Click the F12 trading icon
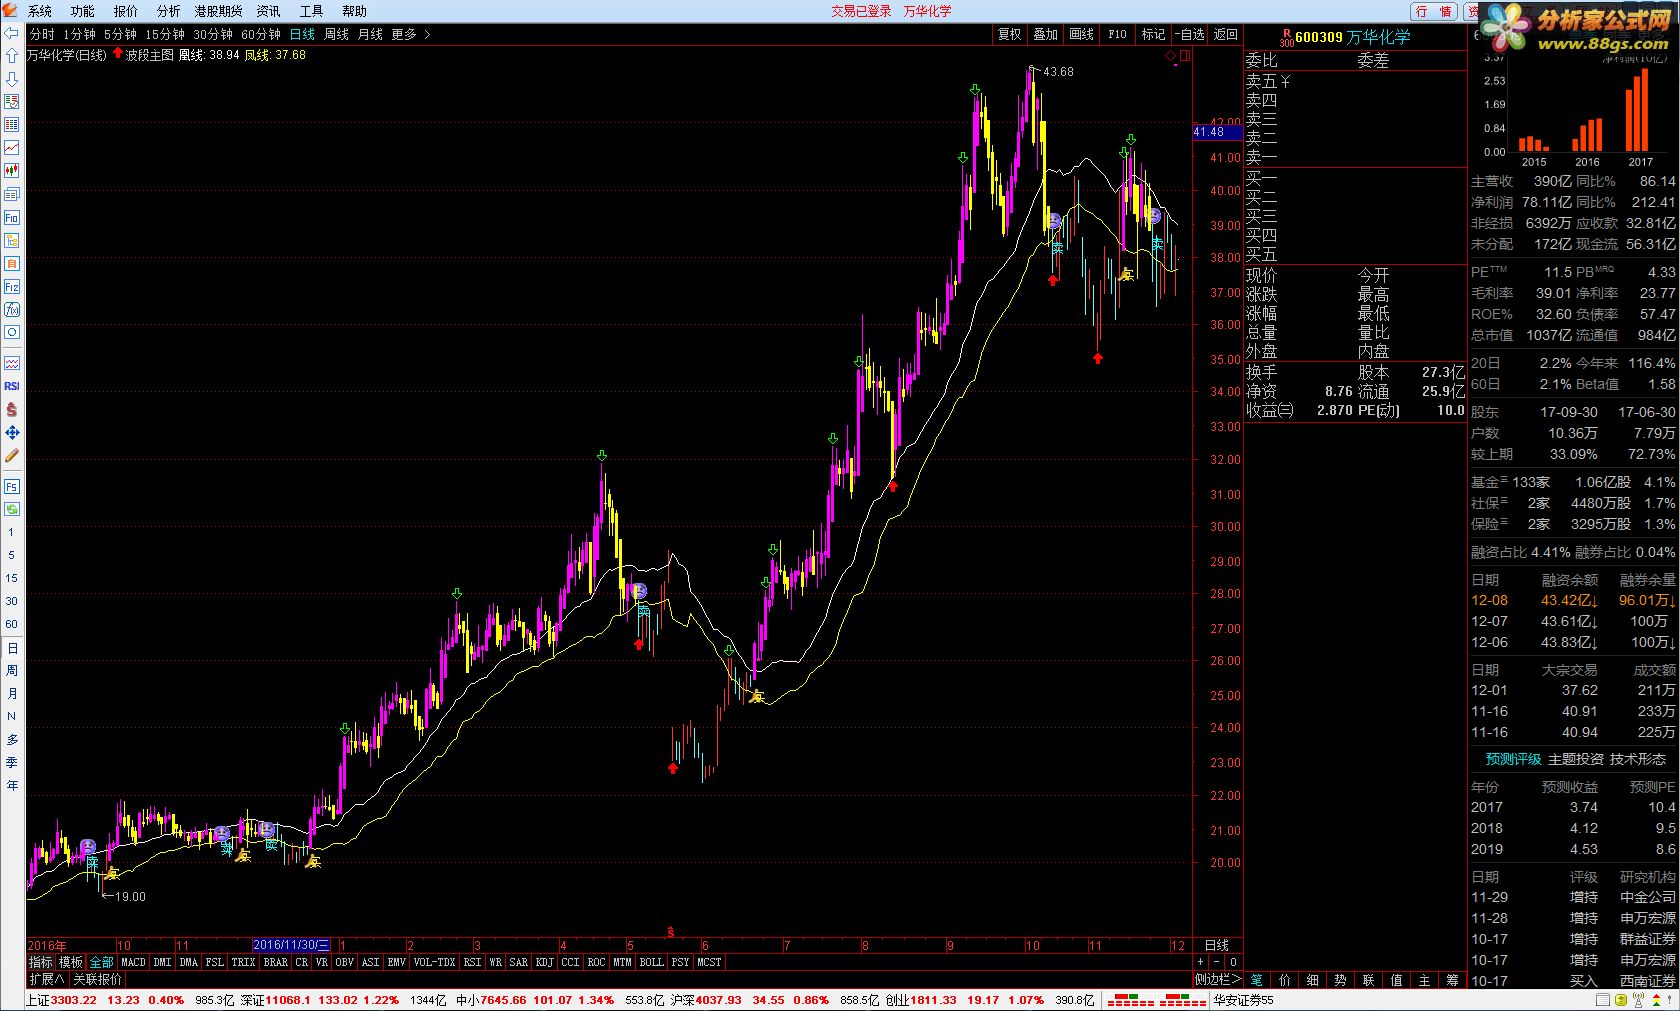This screenshot has width=1680, height=1011. (12, 286)
